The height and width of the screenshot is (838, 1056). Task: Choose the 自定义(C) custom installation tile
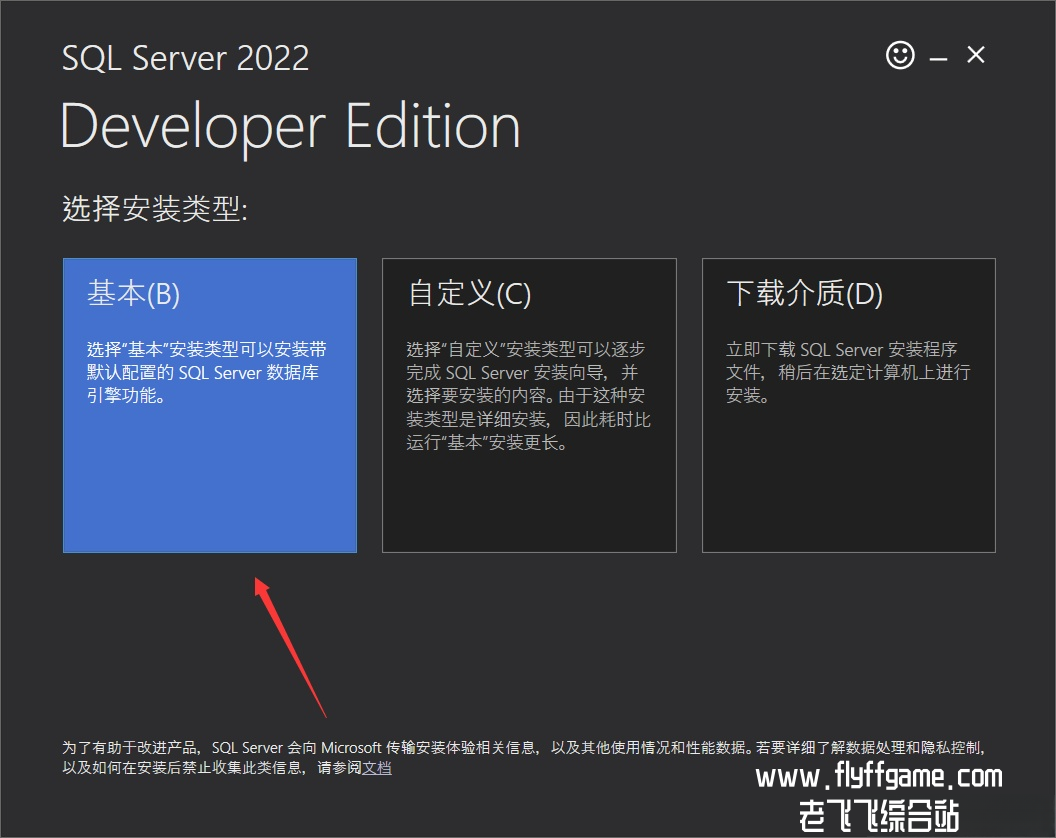(x=529, y=406)
